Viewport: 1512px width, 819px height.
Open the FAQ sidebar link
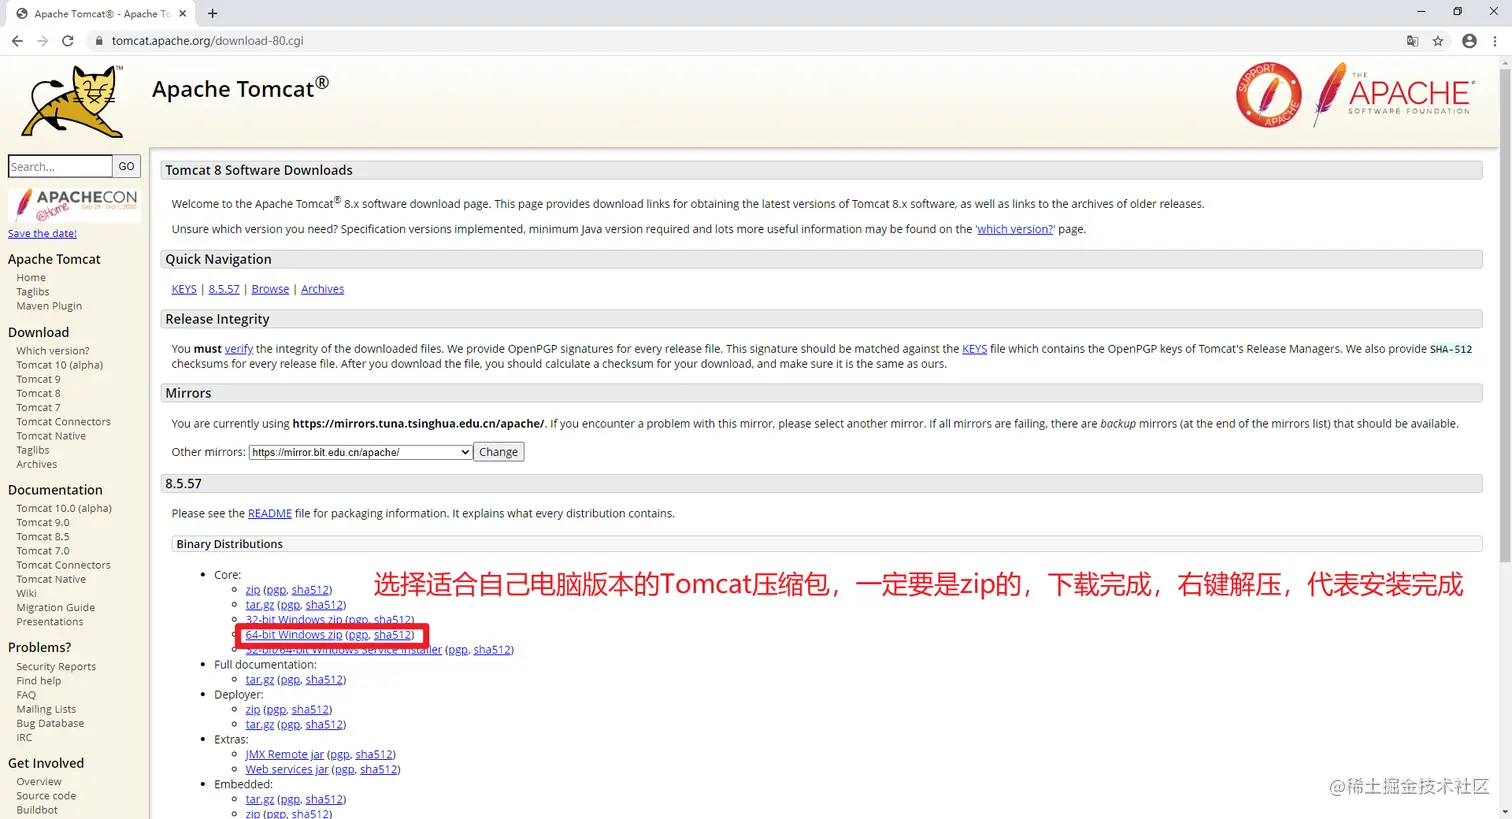(x=26, y=695)
